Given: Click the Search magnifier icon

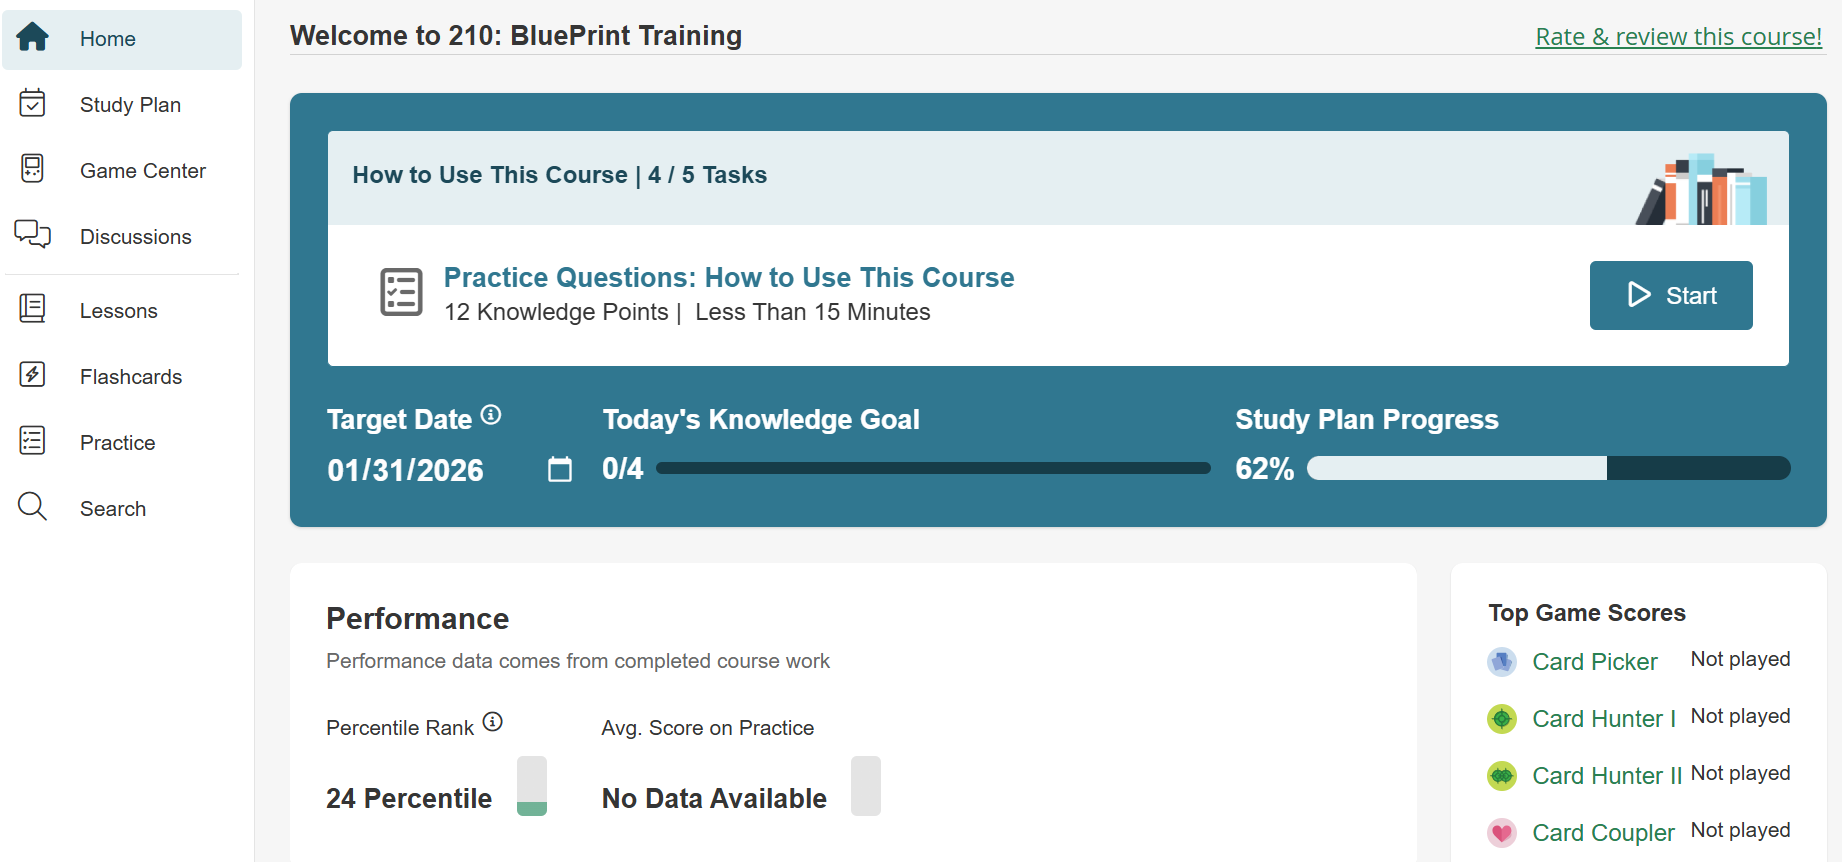Looking at the screenshot, I should pyautogui.click(x=32, y=507).
